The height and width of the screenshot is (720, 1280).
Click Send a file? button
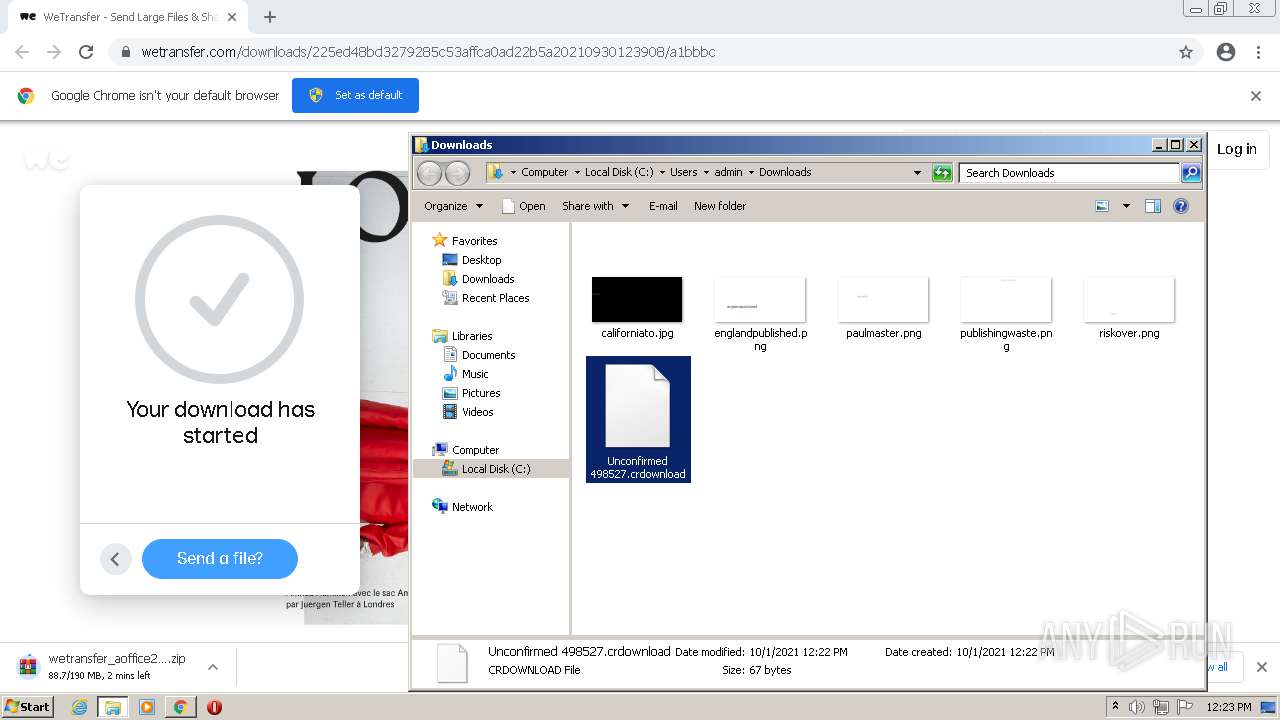[x=220, y=559]
